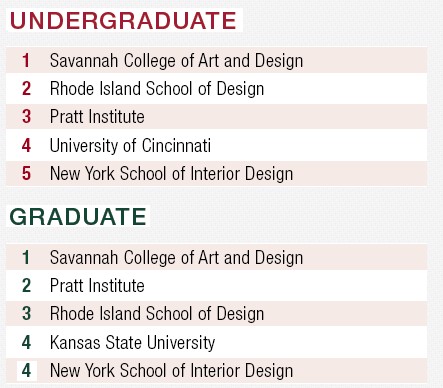
Task: Click rank 4 beside Kansas State University
Action: point(26,342)
